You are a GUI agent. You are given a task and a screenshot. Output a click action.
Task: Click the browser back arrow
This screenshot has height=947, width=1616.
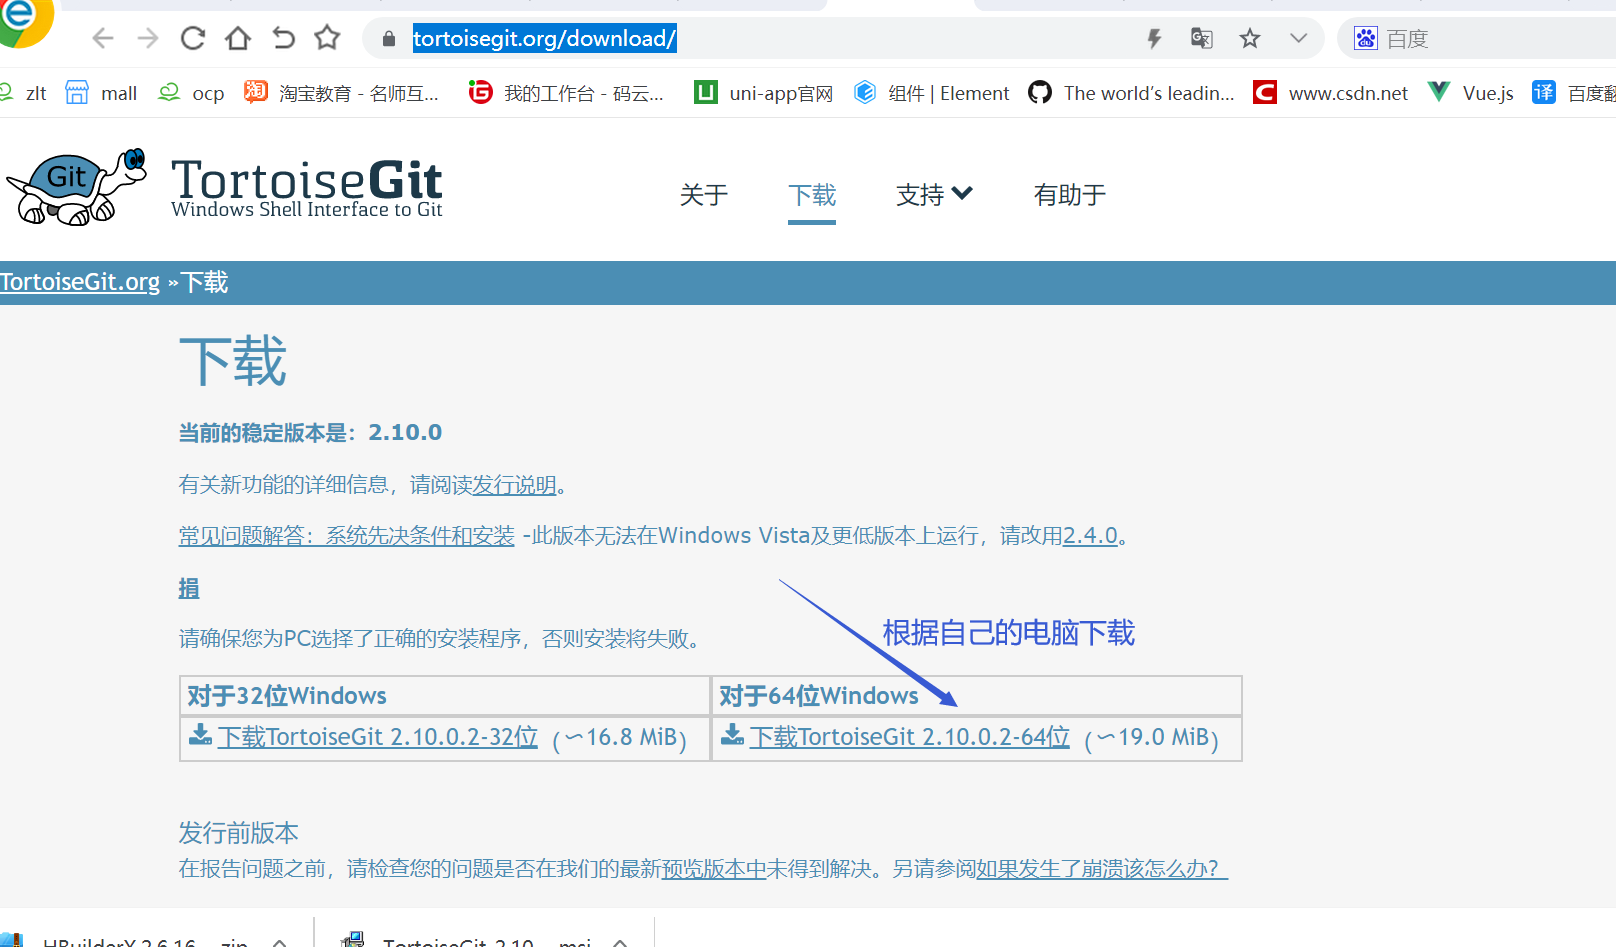point(102,39)
